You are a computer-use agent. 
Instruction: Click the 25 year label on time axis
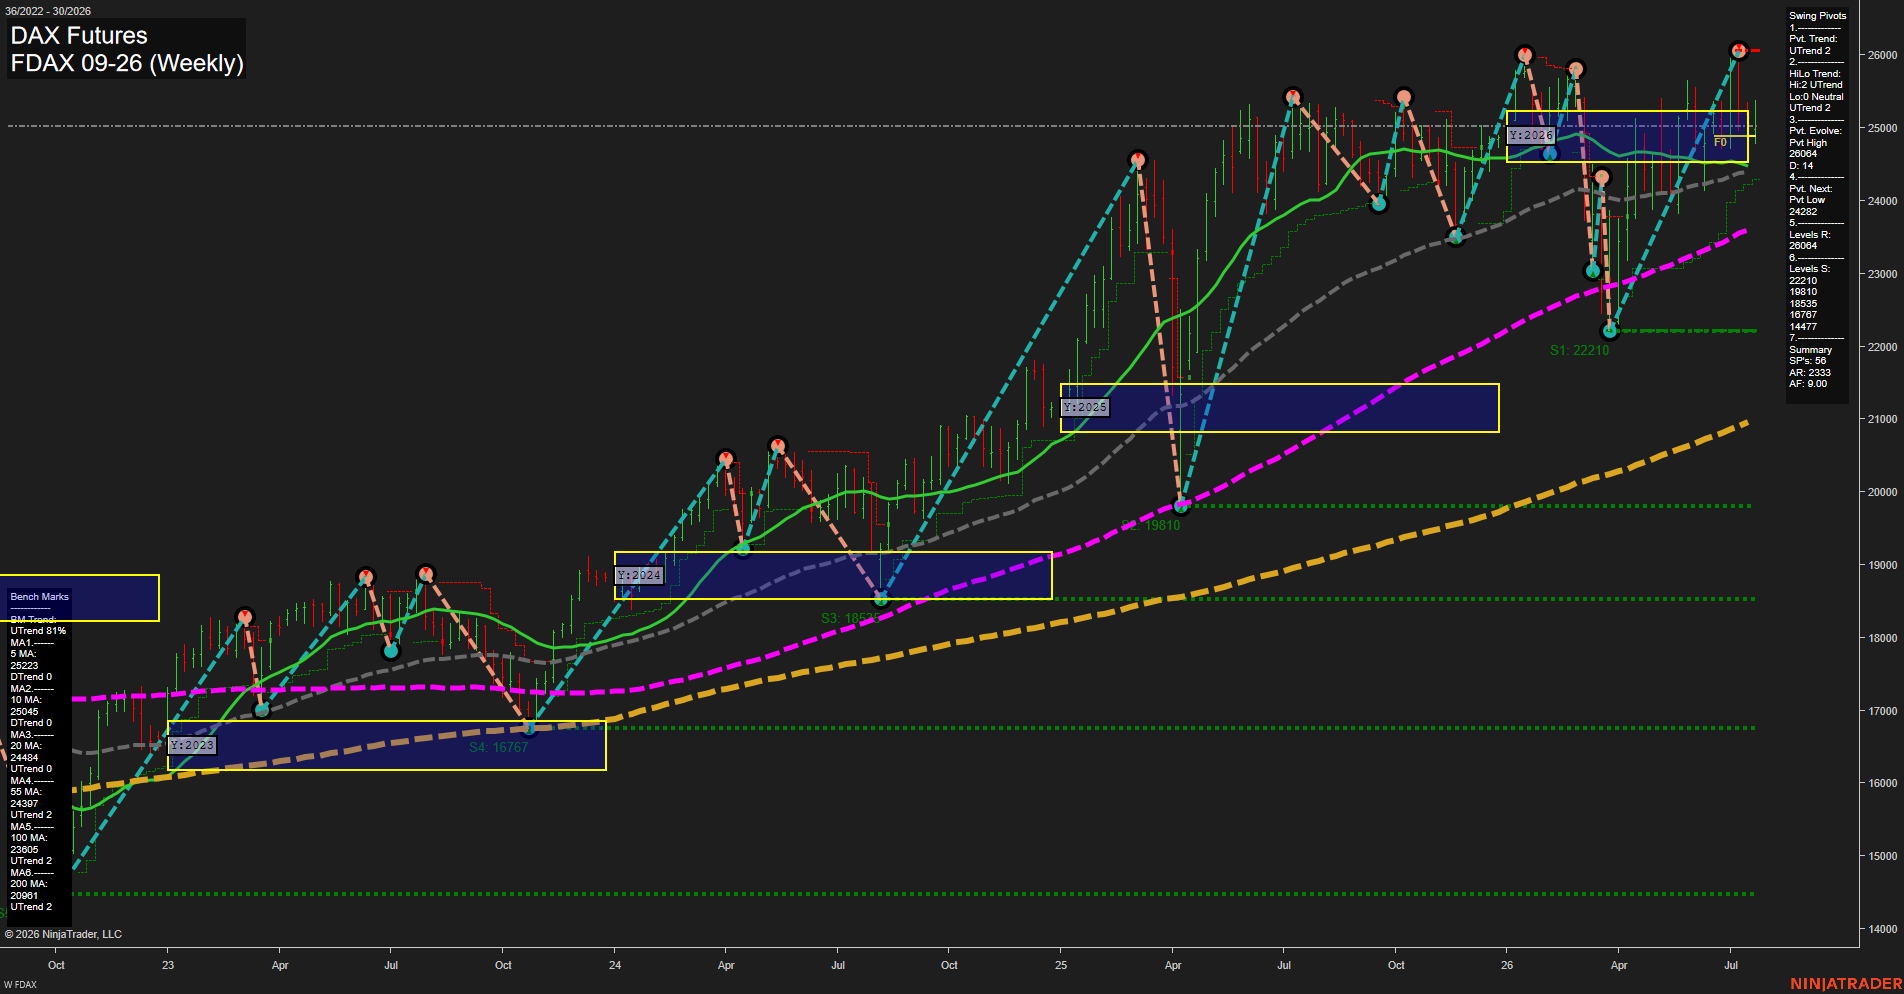coord(1061,965)
